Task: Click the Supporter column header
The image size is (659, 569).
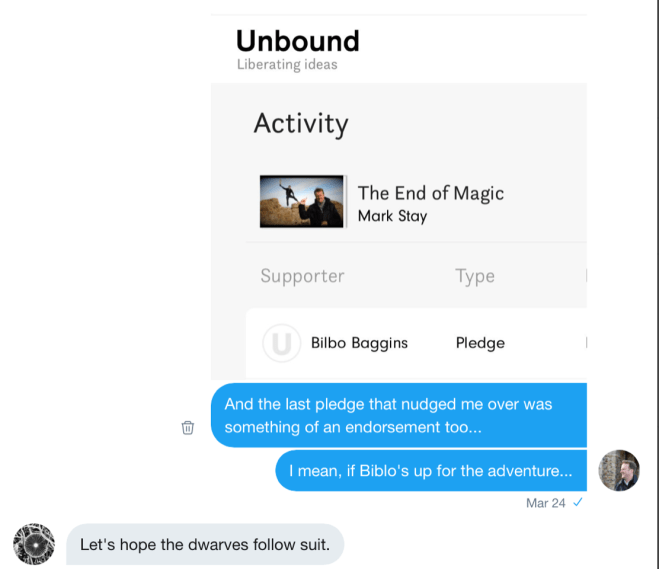Action: point(302,276)
